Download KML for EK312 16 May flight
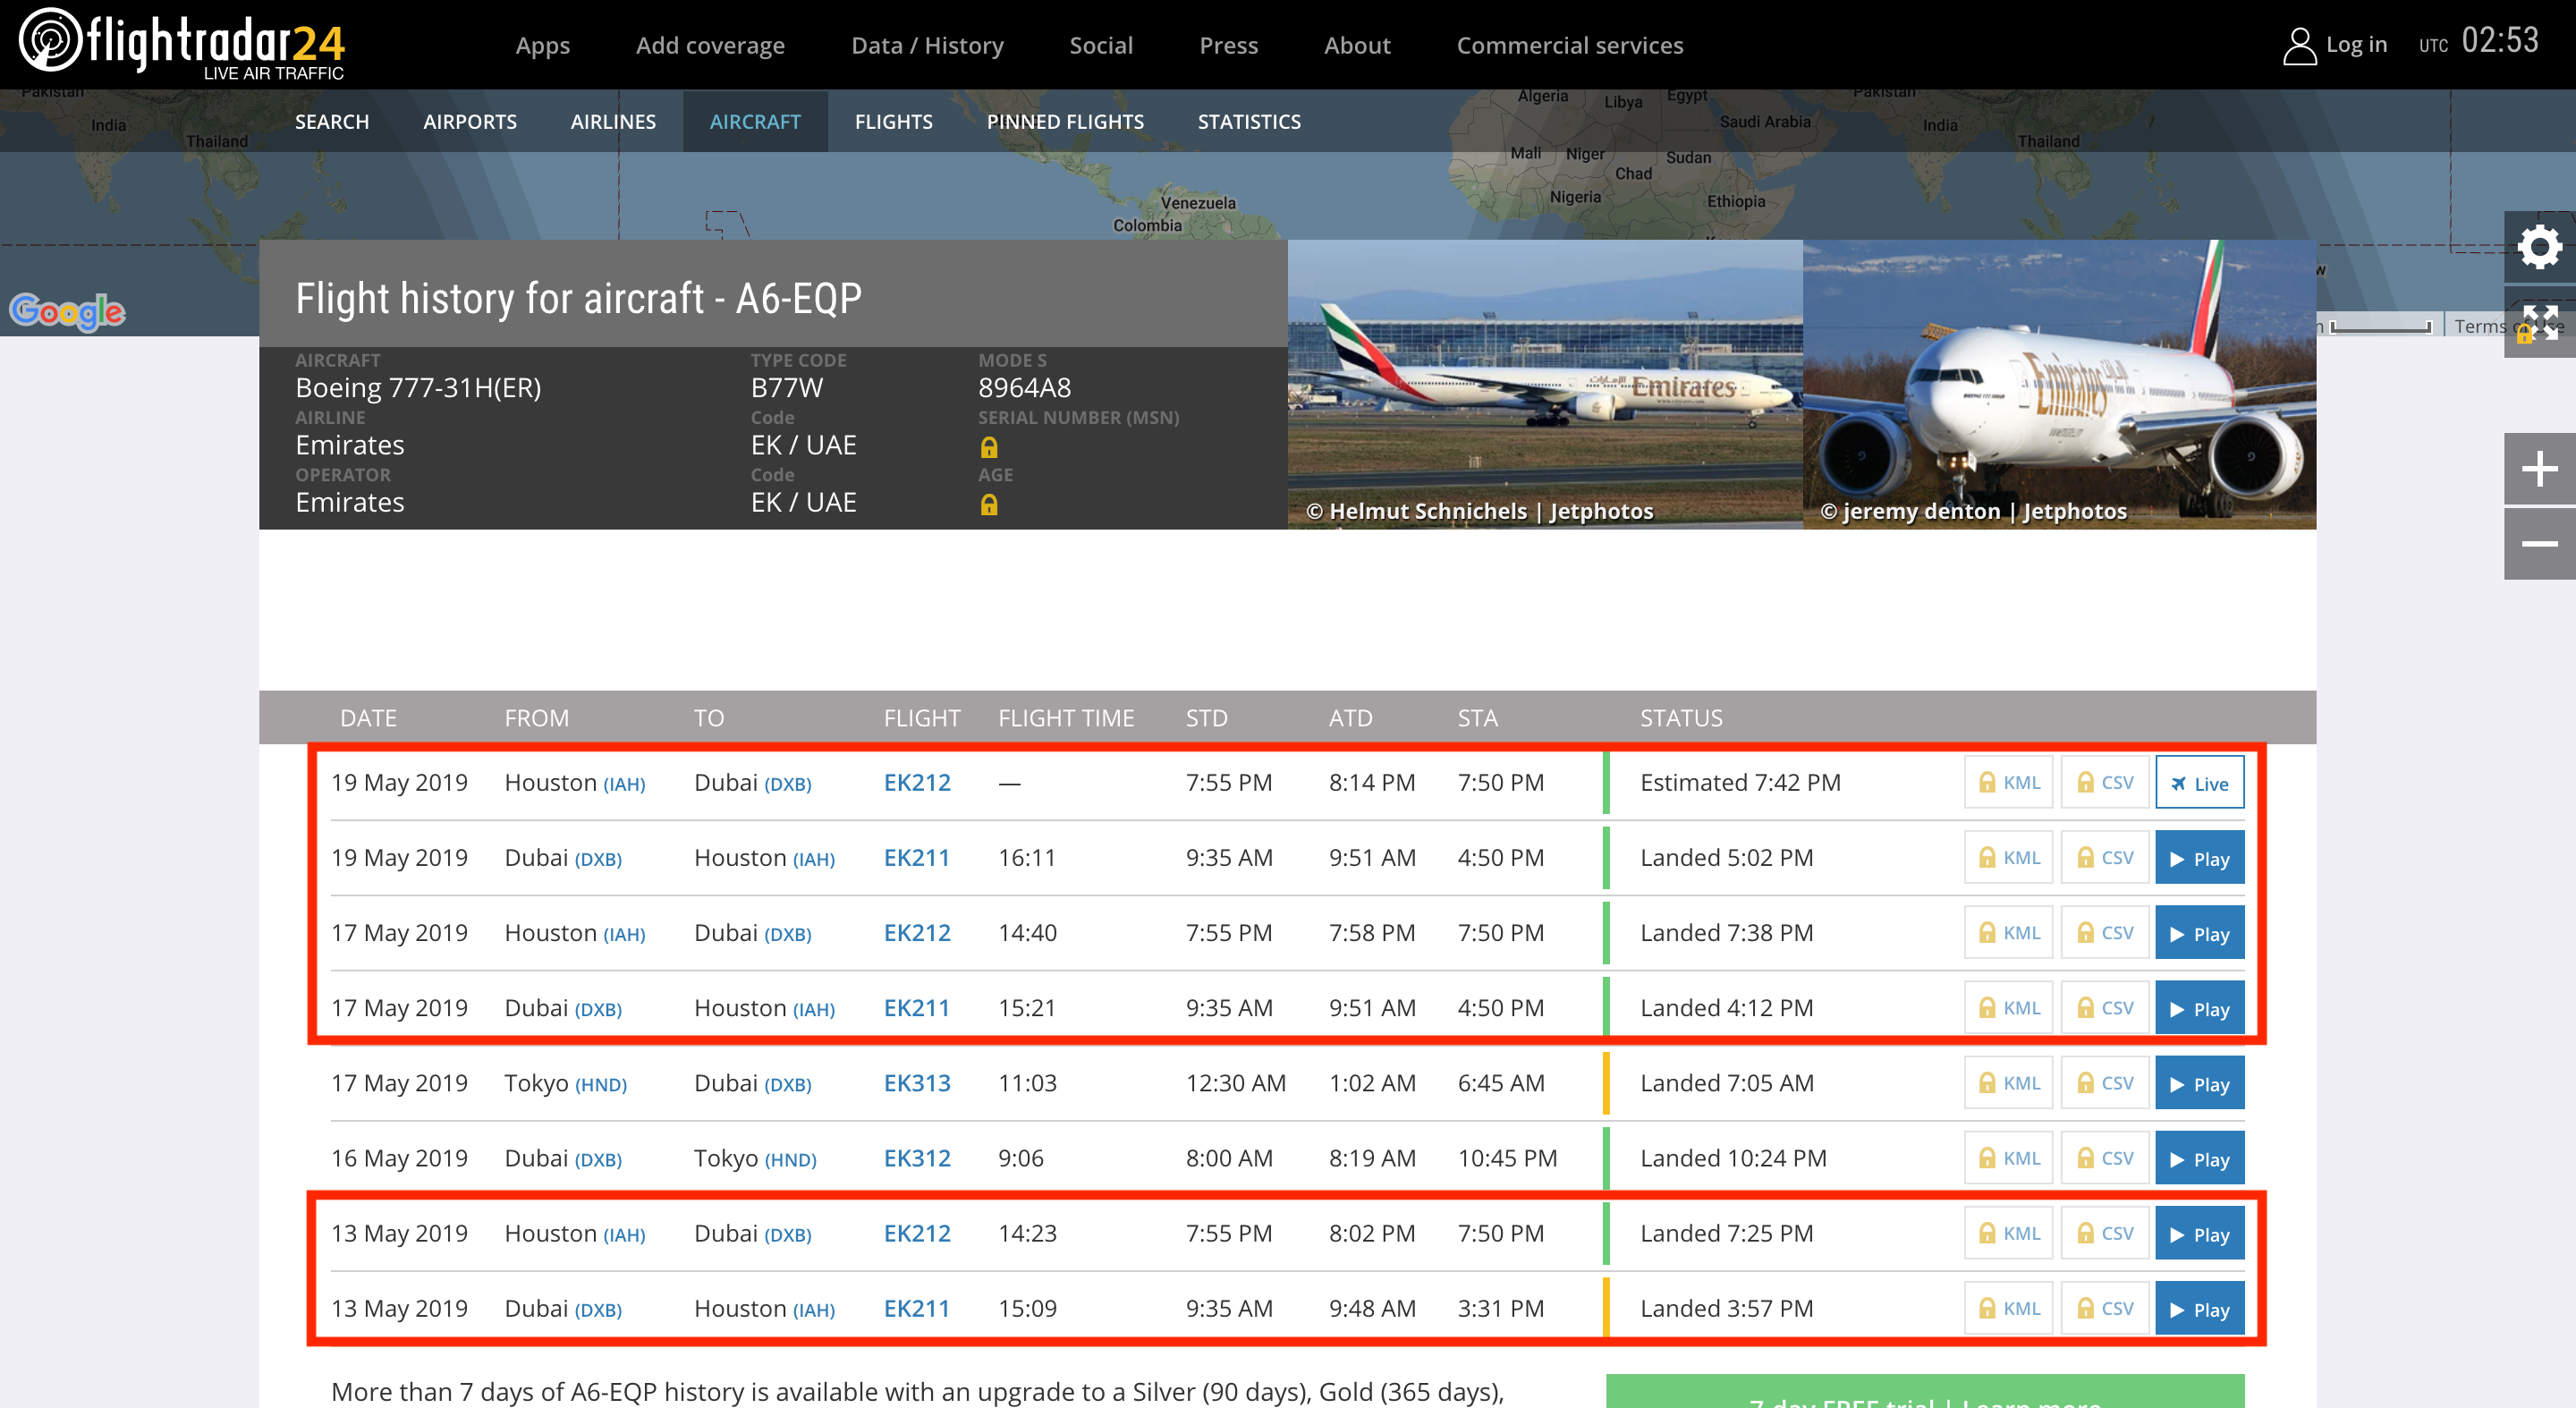2576x1408 pixels. [2008, 1158]
